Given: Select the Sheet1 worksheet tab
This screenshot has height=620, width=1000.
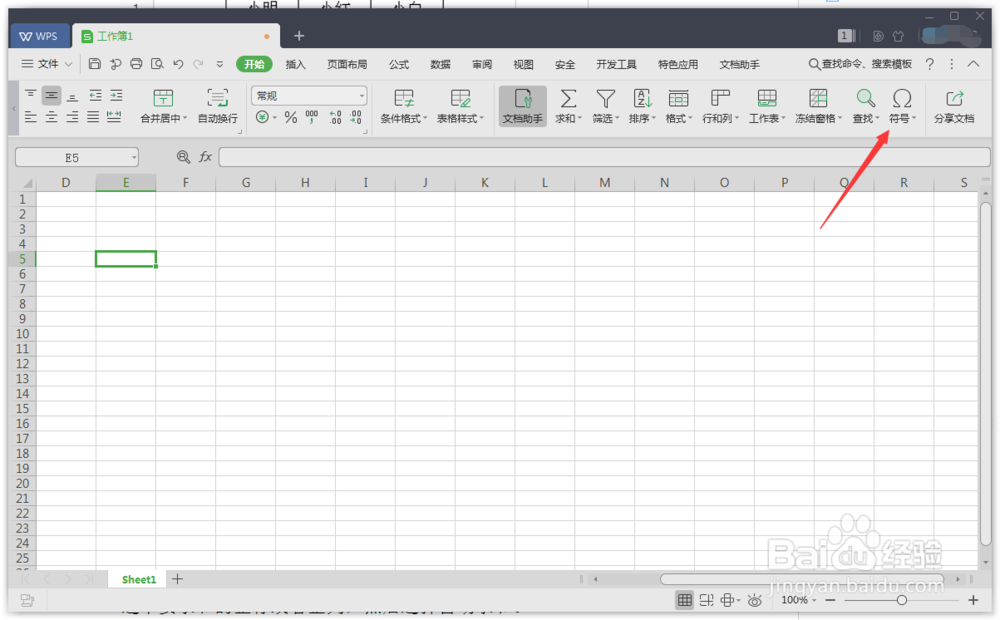Looking at the screenshot, I should click(x=138, y=579).
